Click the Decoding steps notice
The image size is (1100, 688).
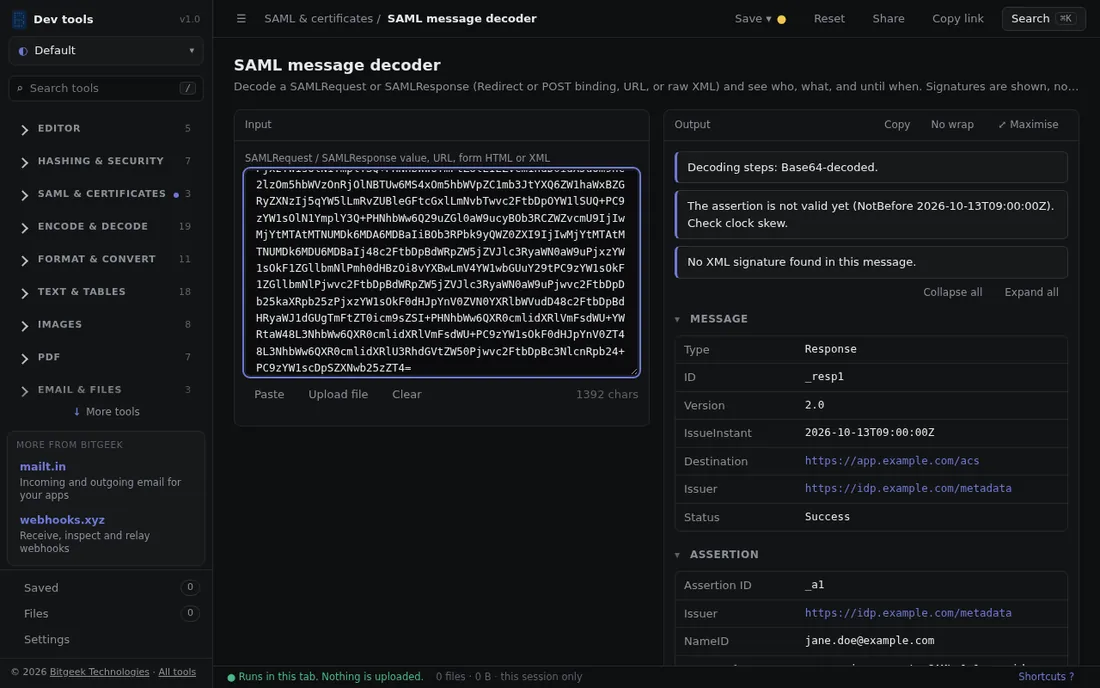tap(871, 168)
